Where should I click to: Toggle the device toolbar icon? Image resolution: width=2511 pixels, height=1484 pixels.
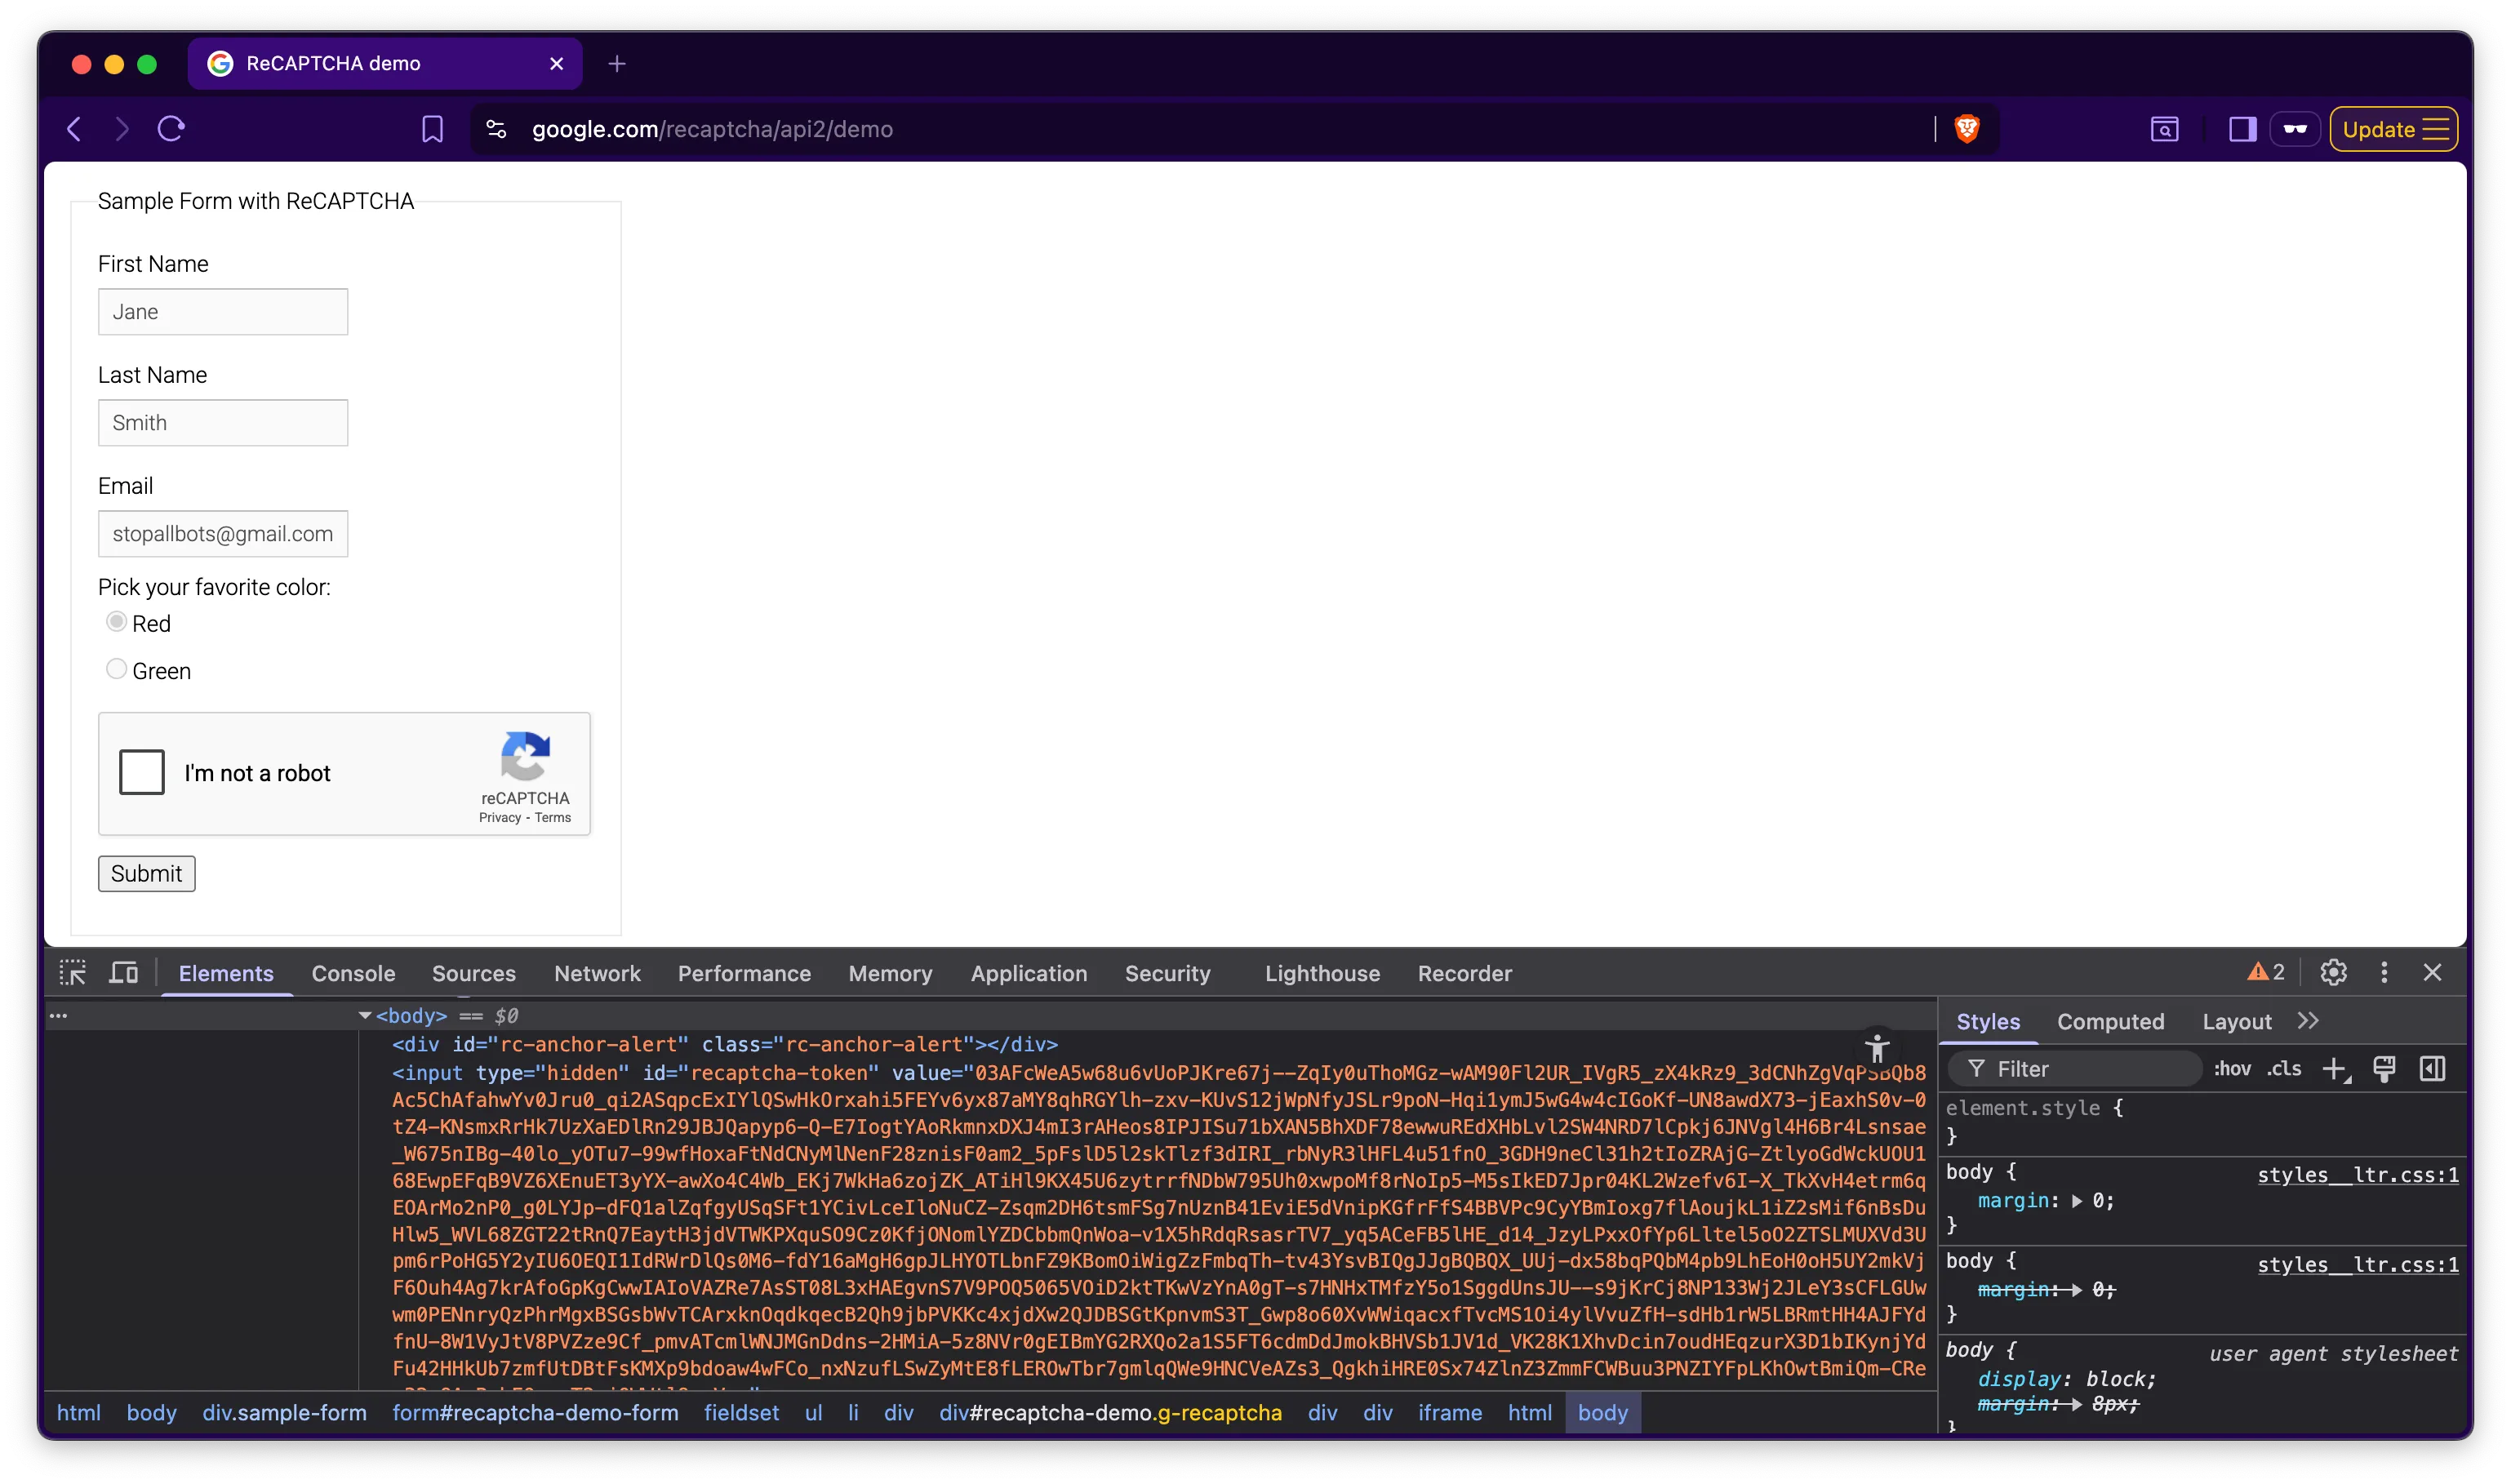point(123,972)
